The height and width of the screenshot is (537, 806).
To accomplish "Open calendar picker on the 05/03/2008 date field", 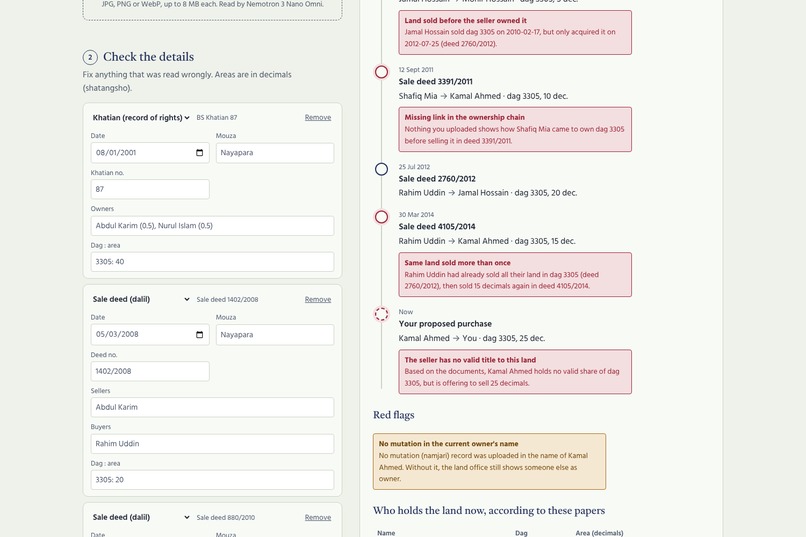I will (199, 335).
